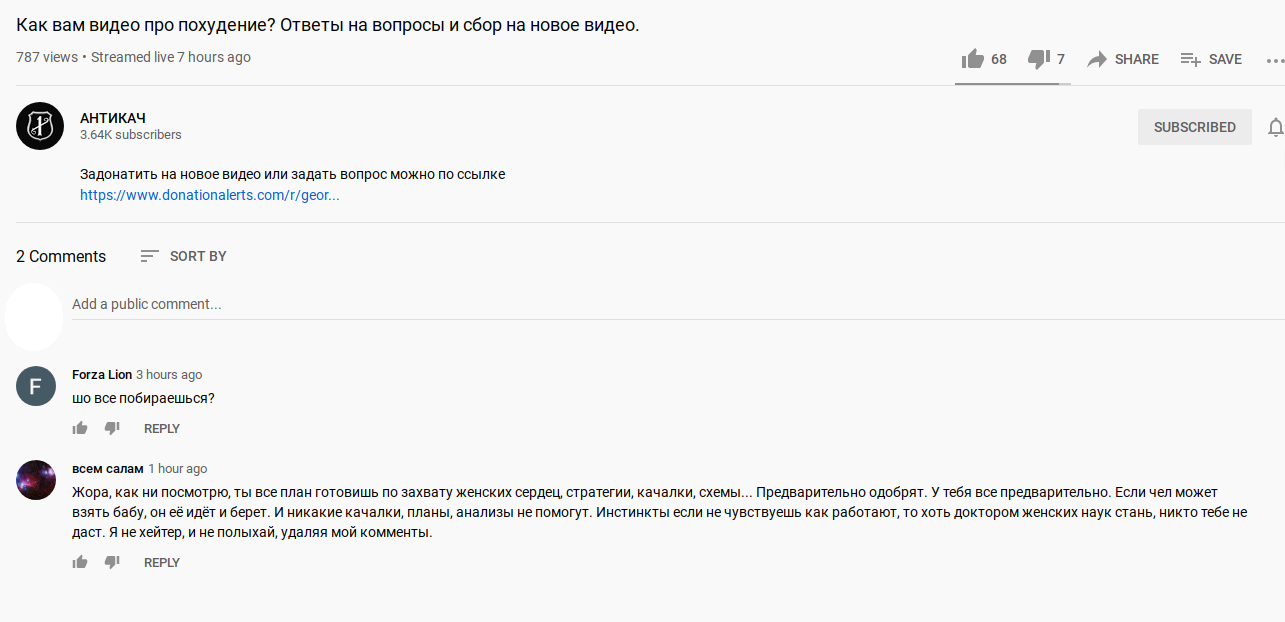Dislike the comment by всем салам
The image size is (1285, 622).
pos(112,562)
